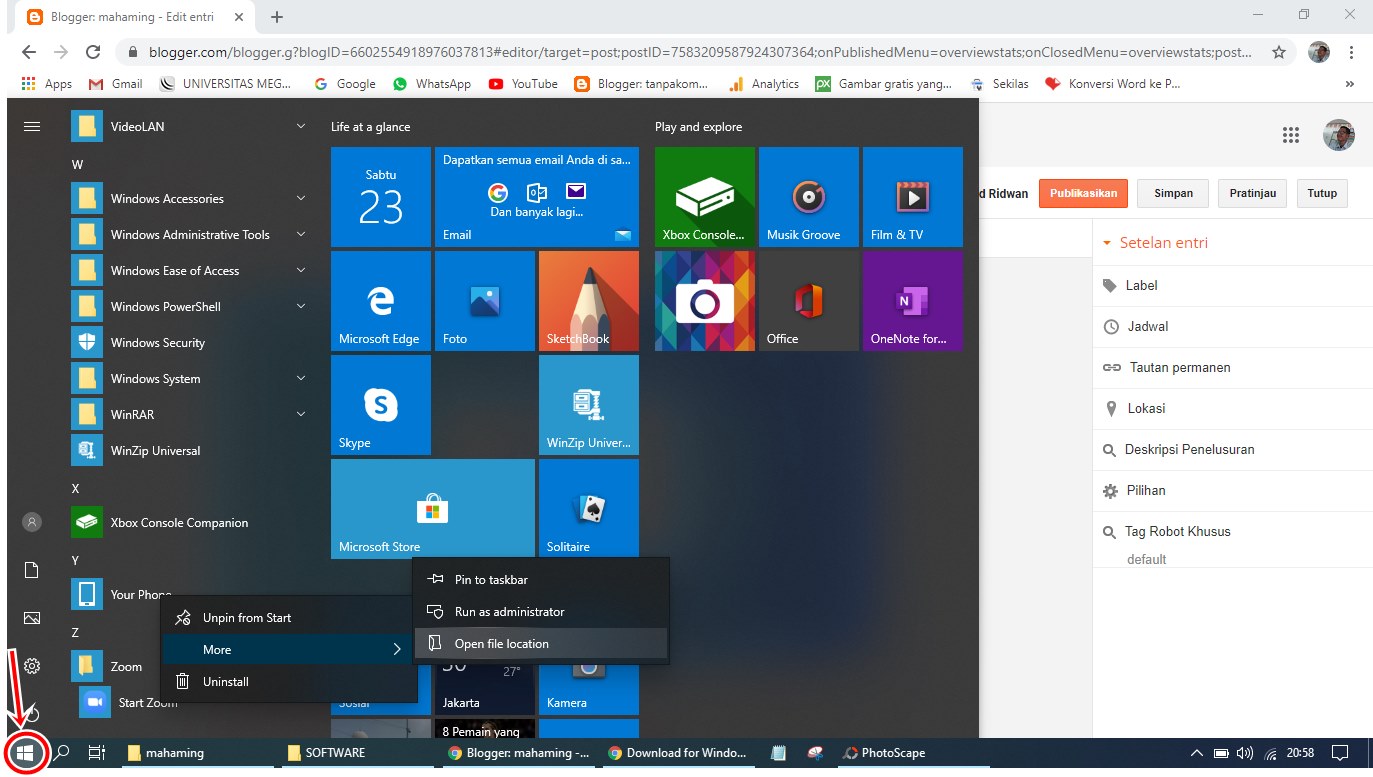Open the Office tile
This screenshot has height=777, width=1373.
click(x=808, y=301)
